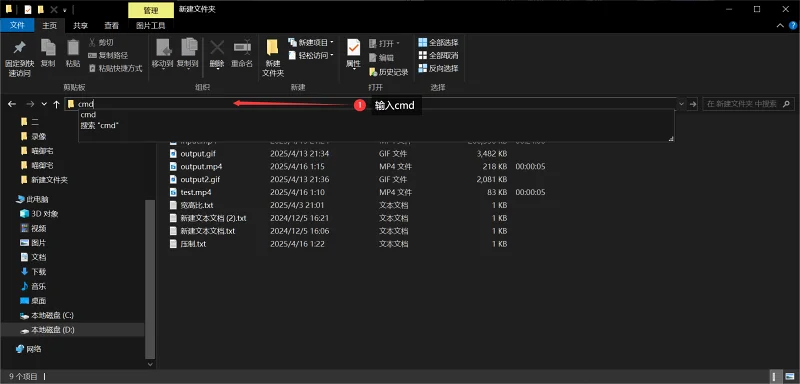This screenshot has width=800, height=384.
Task: Open the 文件 menu
Action: click(17, 25)
